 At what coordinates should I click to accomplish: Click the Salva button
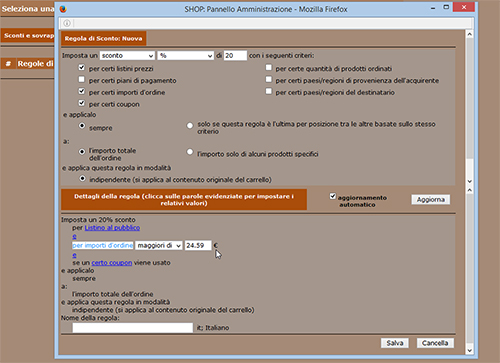395,343
